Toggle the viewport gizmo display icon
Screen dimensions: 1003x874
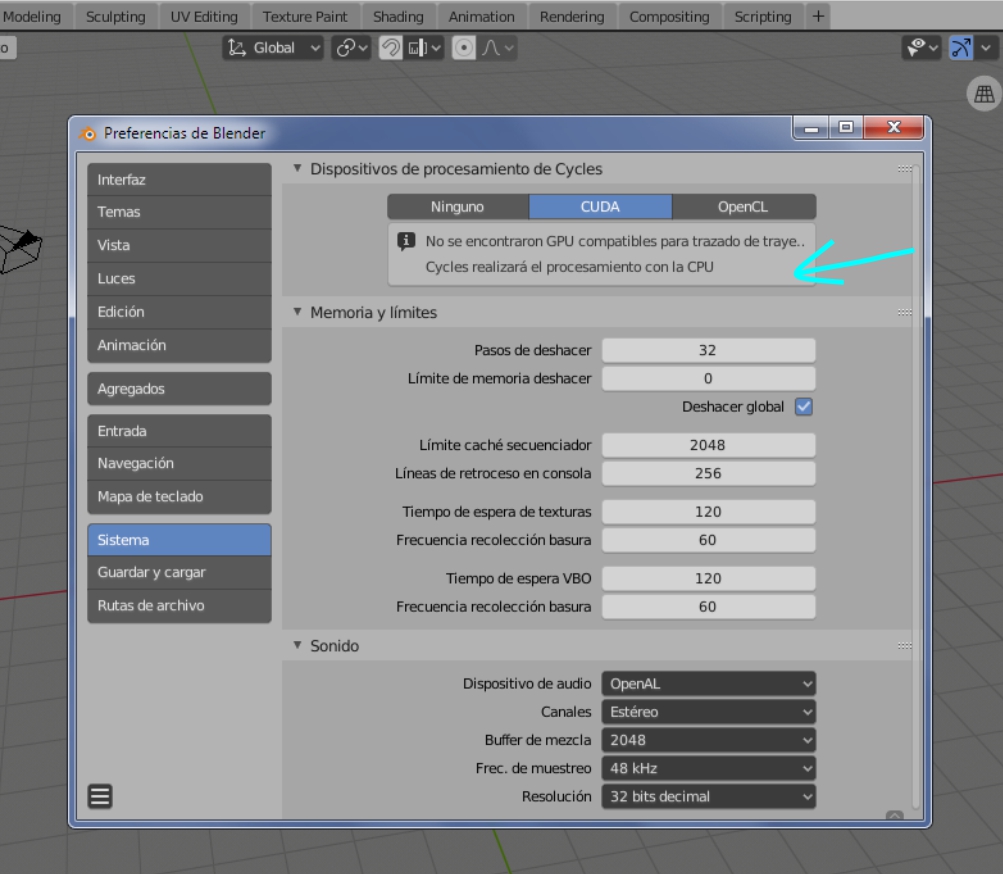coord(961,48)
